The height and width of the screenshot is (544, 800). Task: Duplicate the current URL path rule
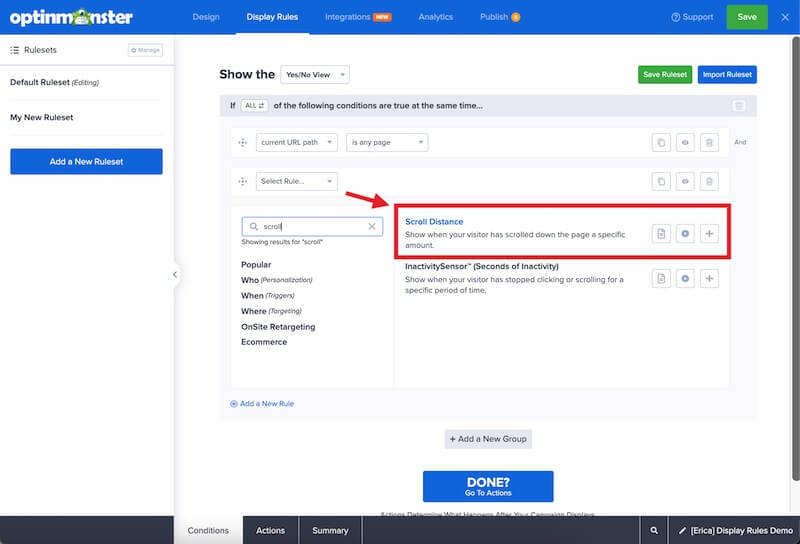[661, 143]
